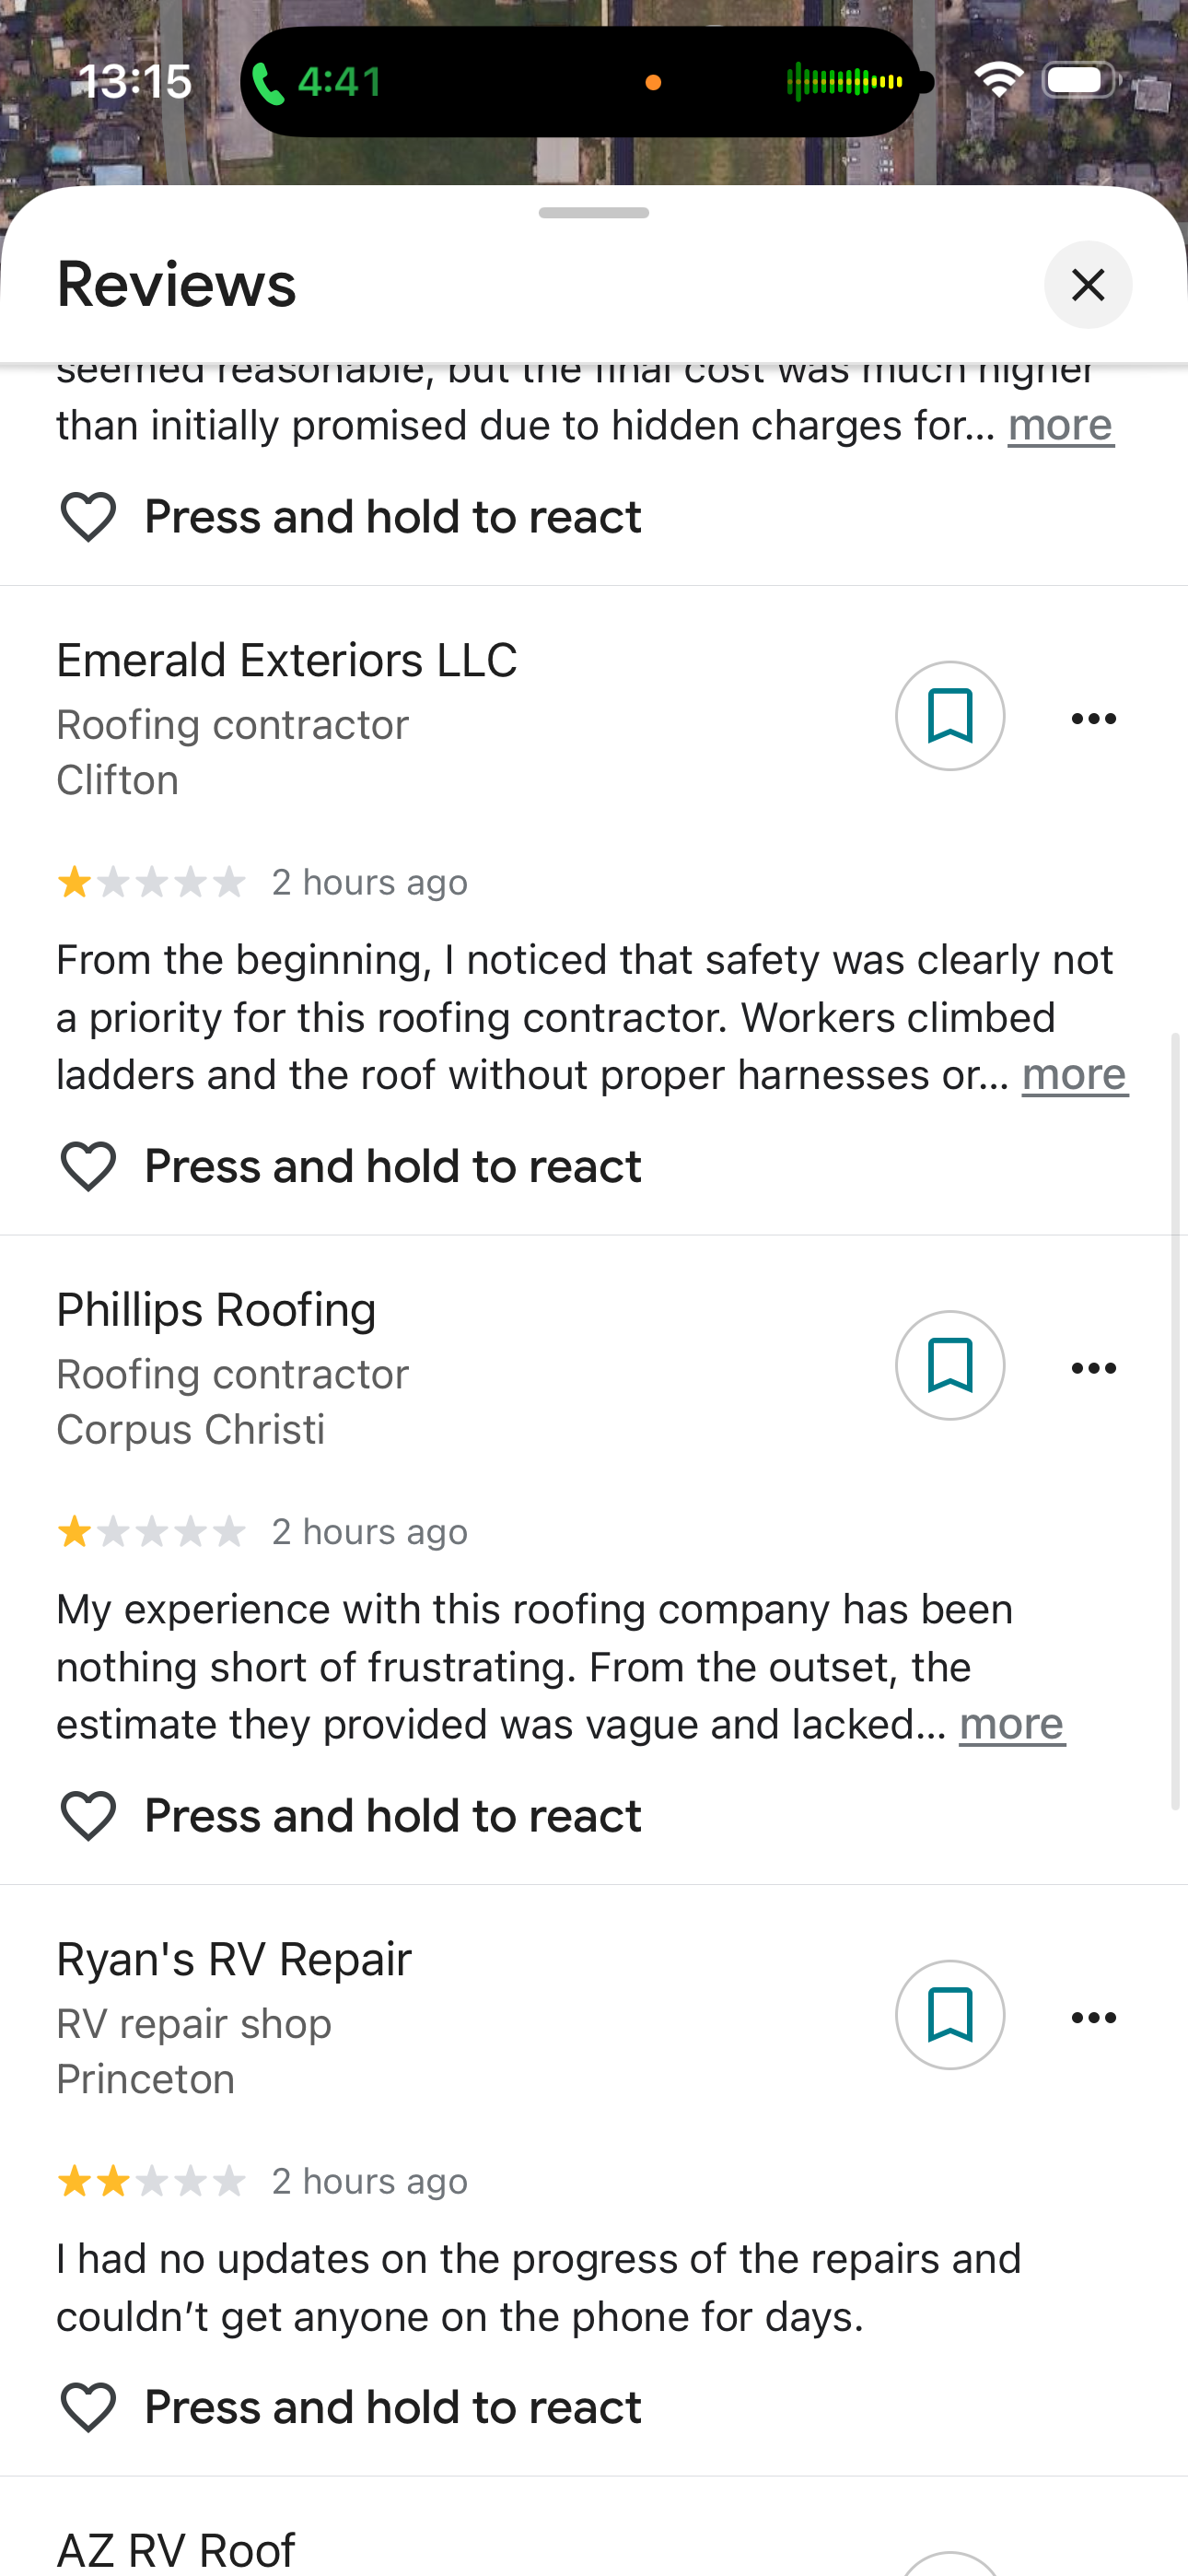Open more options for Ryan's RV Repair
1188x2576 pixels.
pyautogui.click(x=1093, y=2016)
